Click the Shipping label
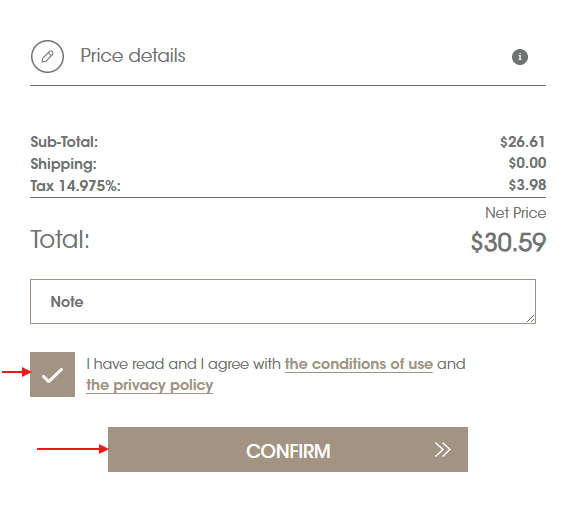577x516 pixels. tap(63, 164)
